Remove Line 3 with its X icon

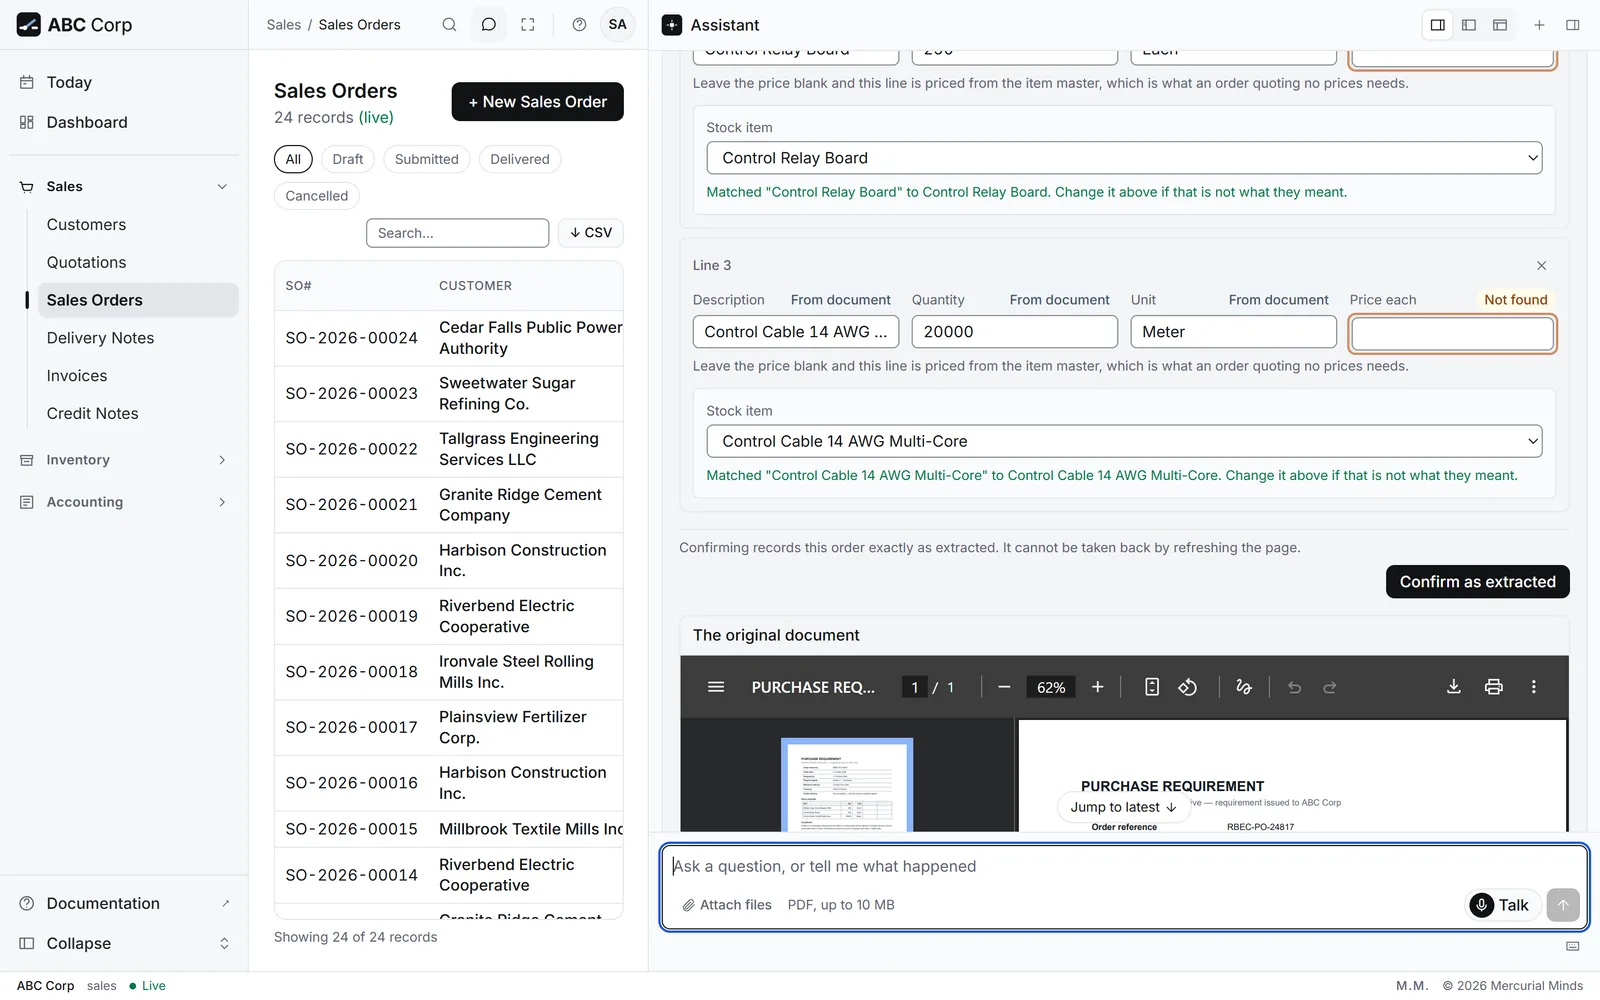(1541, 266)
